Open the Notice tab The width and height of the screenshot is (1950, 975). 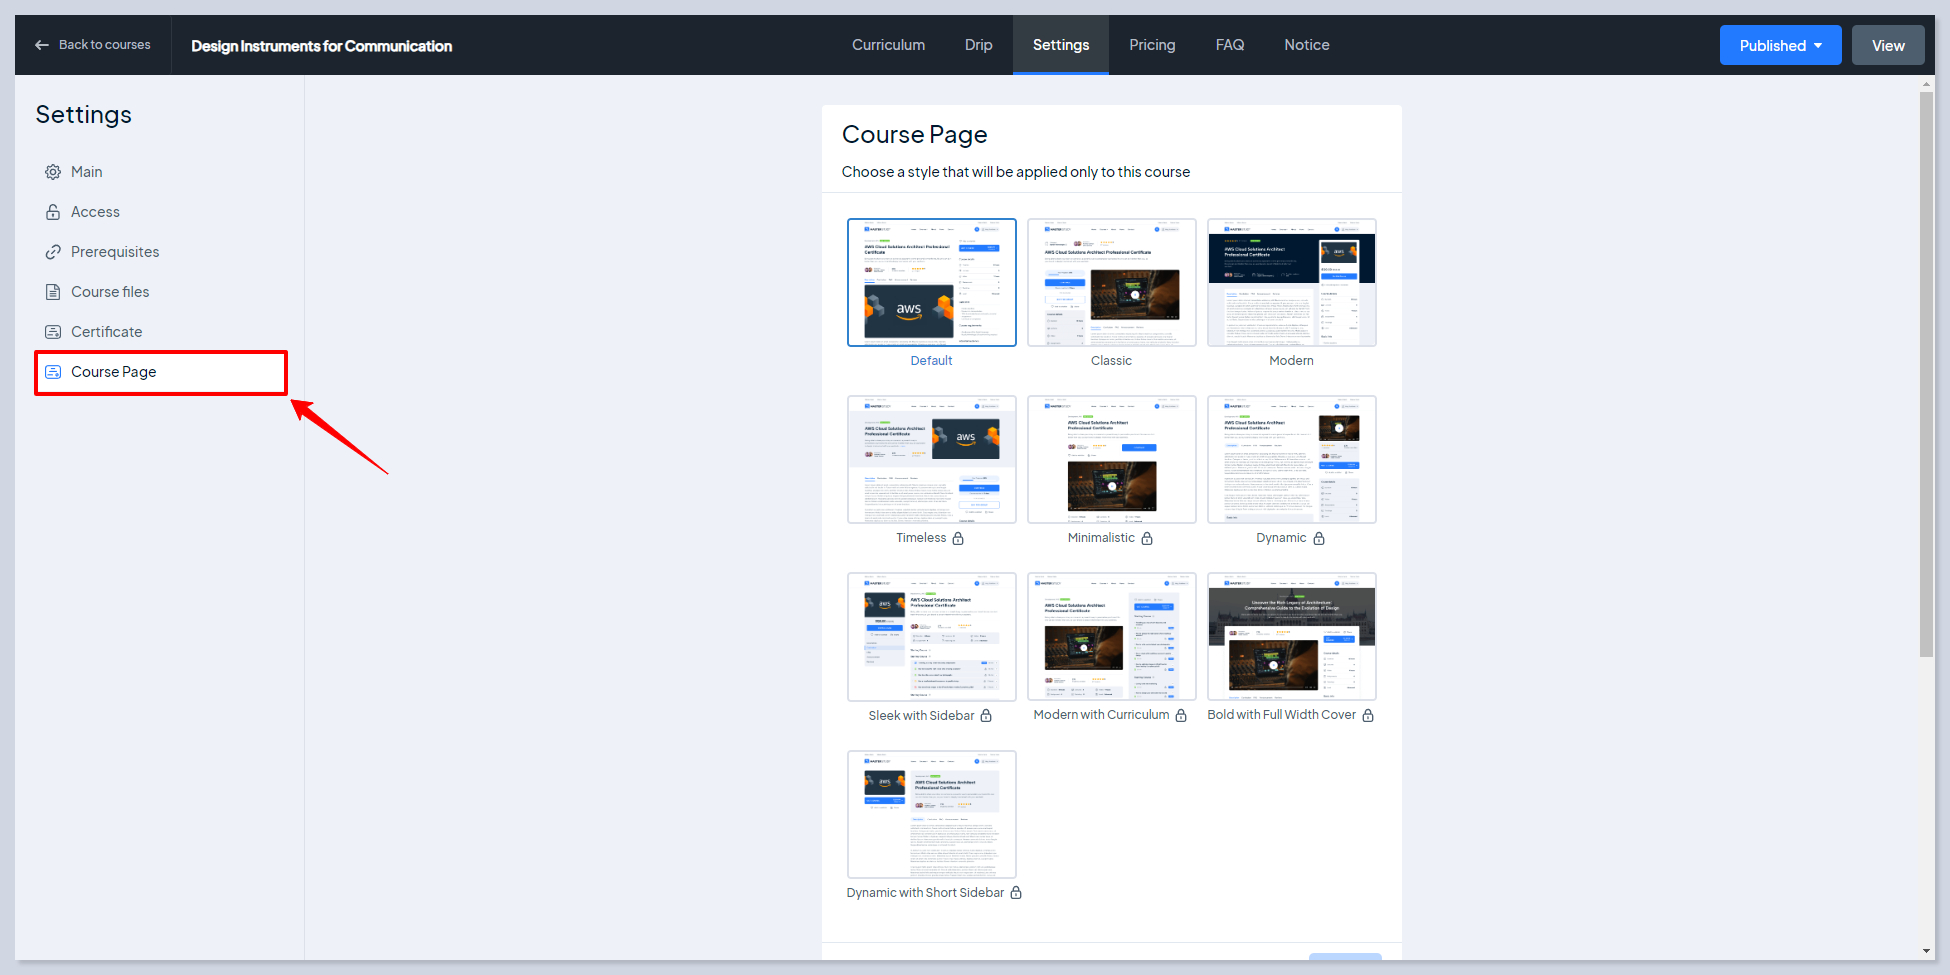click(1306, 45)
